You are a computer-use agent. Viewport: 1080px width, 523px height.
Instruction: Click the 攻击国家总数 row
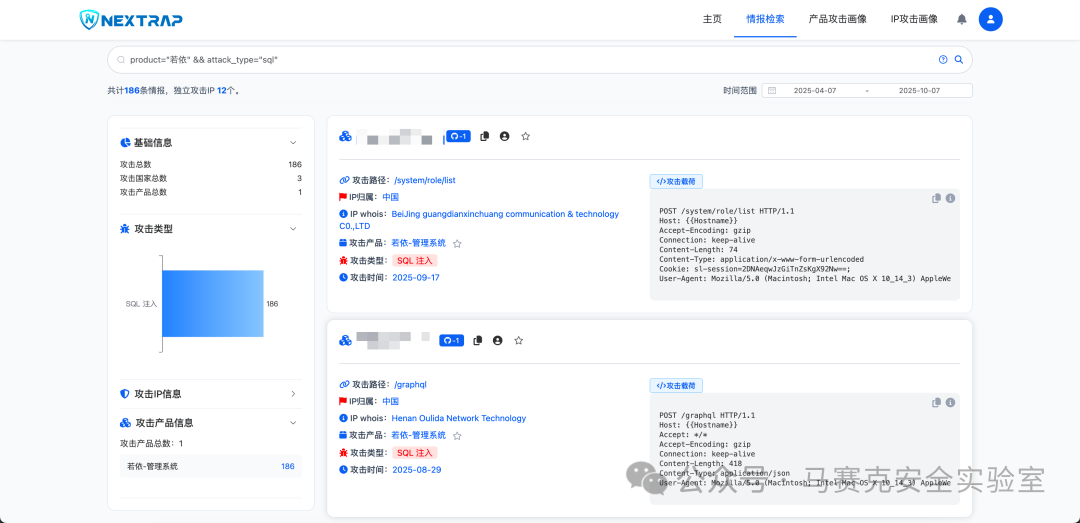coord(211,178)
